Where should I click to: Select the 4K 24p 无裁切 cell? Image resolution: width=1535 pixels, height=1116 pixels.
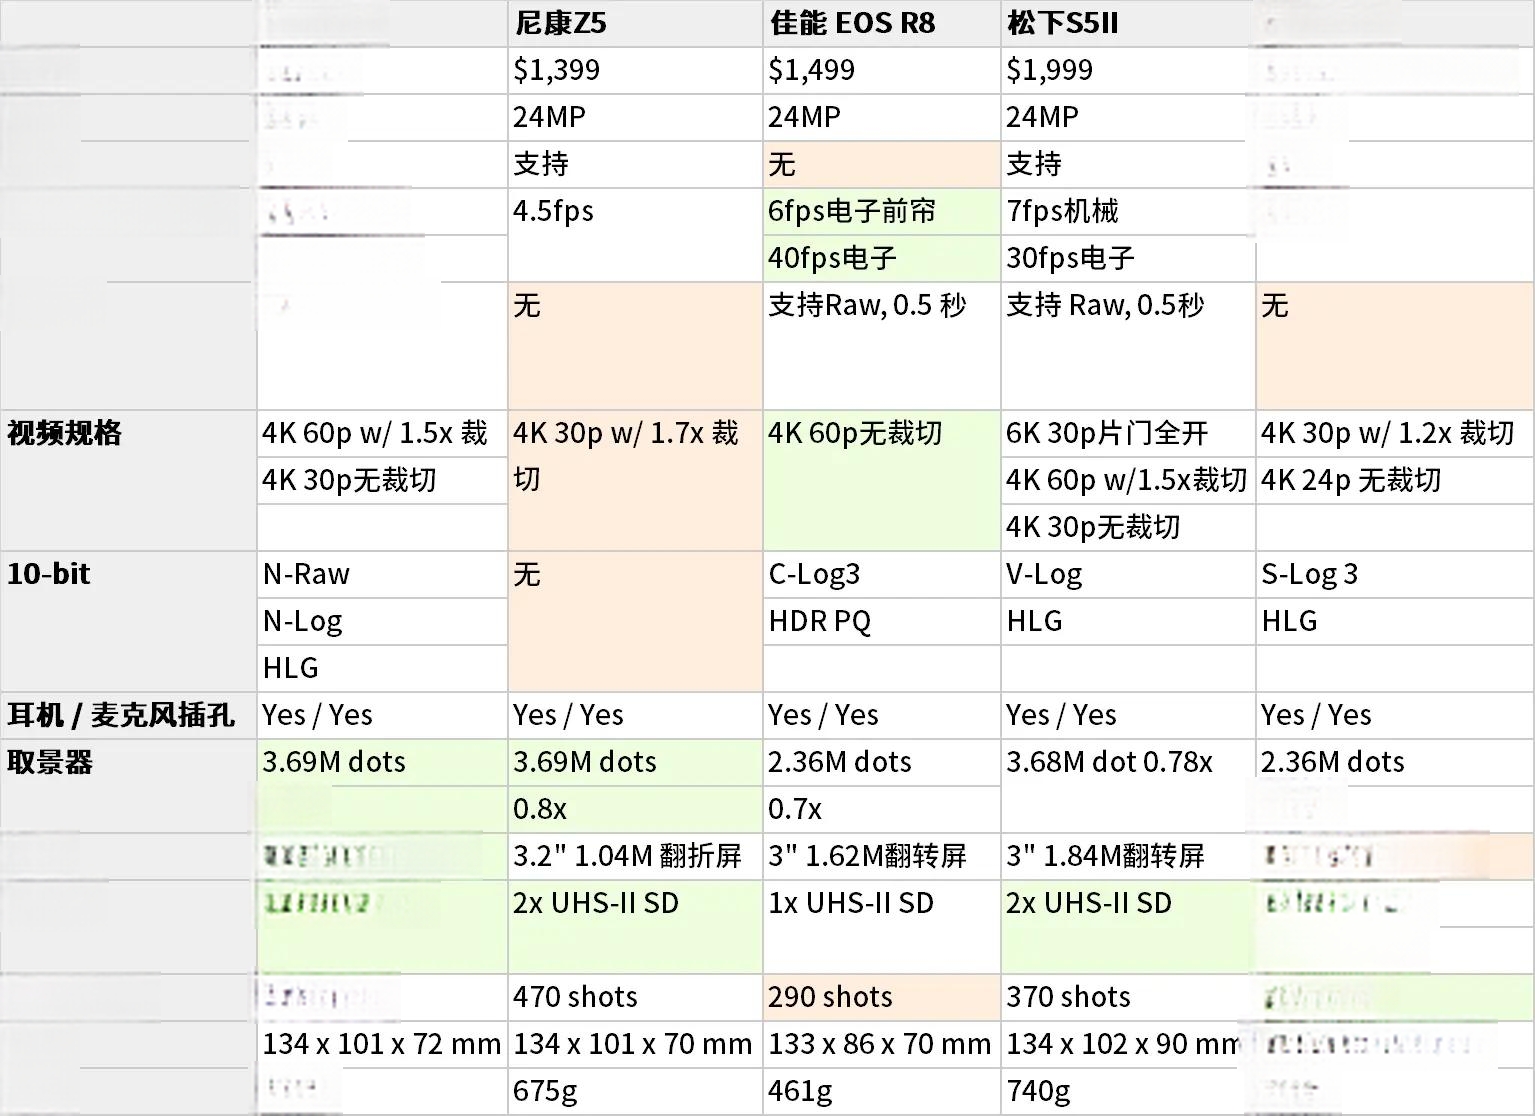pos(1394,480)
